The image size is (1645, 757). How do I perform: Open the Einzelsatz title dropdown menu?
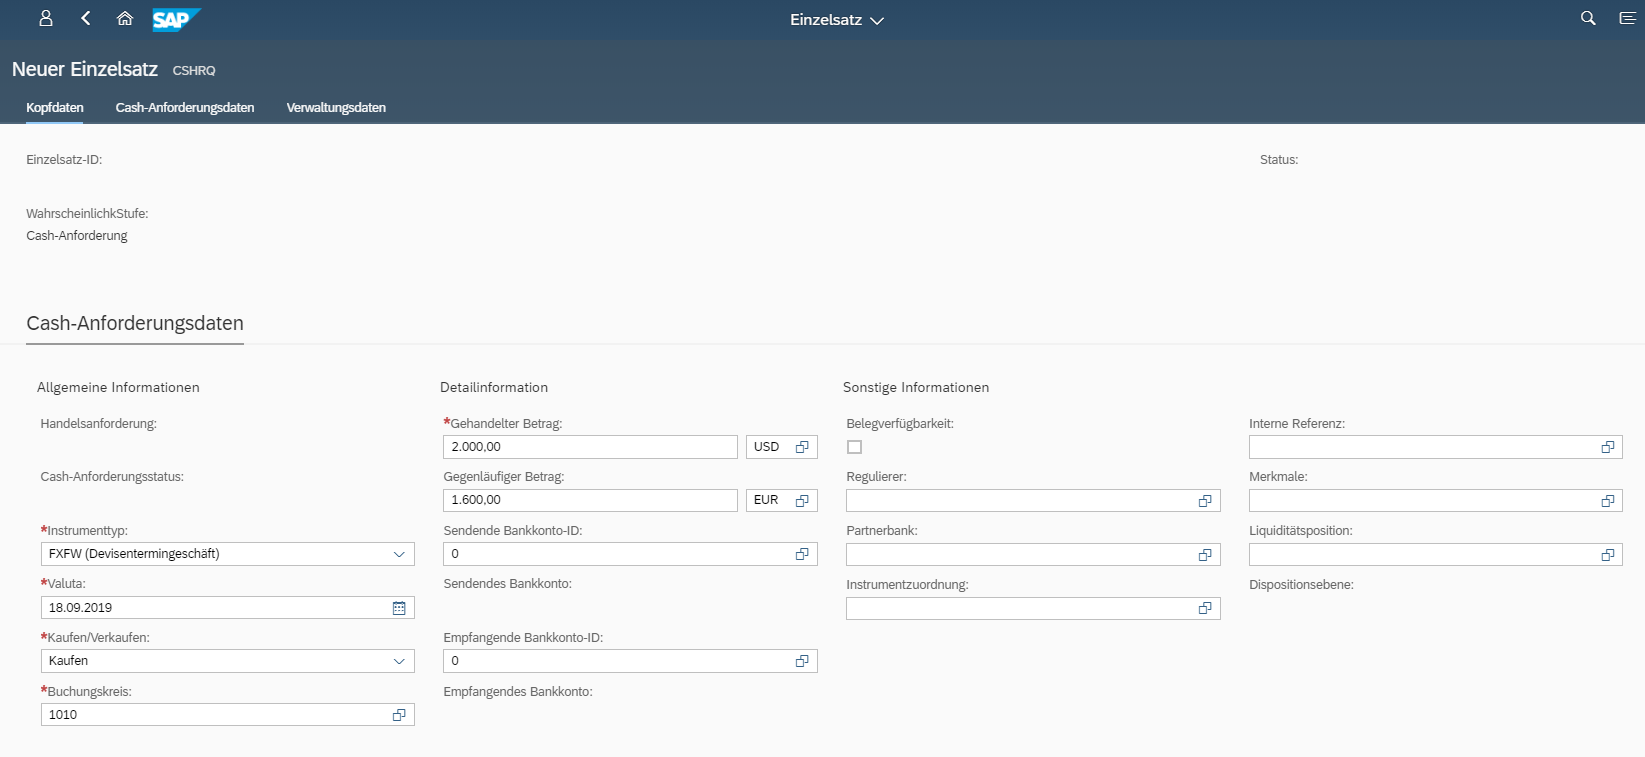click(x=837, y=20)
